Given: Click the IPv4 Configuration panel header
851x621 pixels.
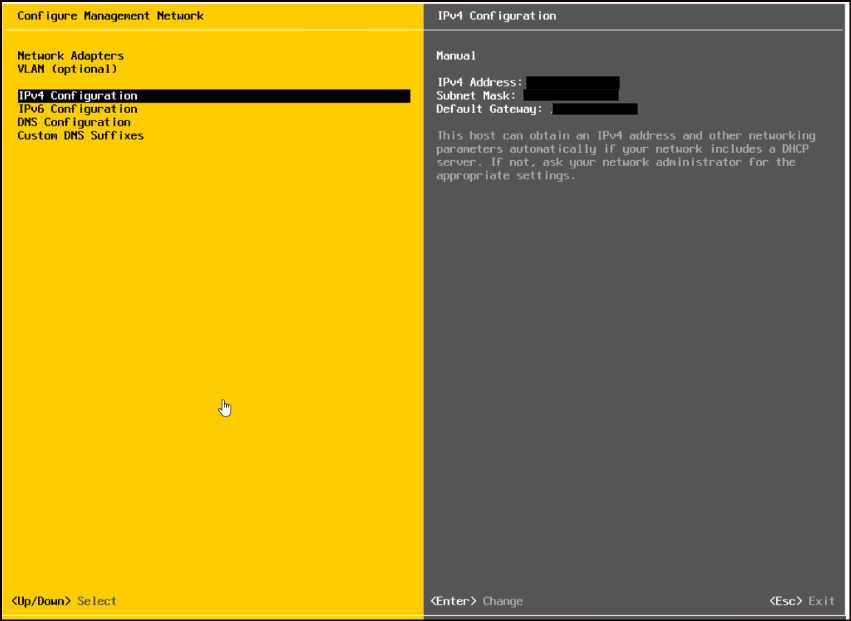Looking at the screenshot, I should [x=496, y=15].
